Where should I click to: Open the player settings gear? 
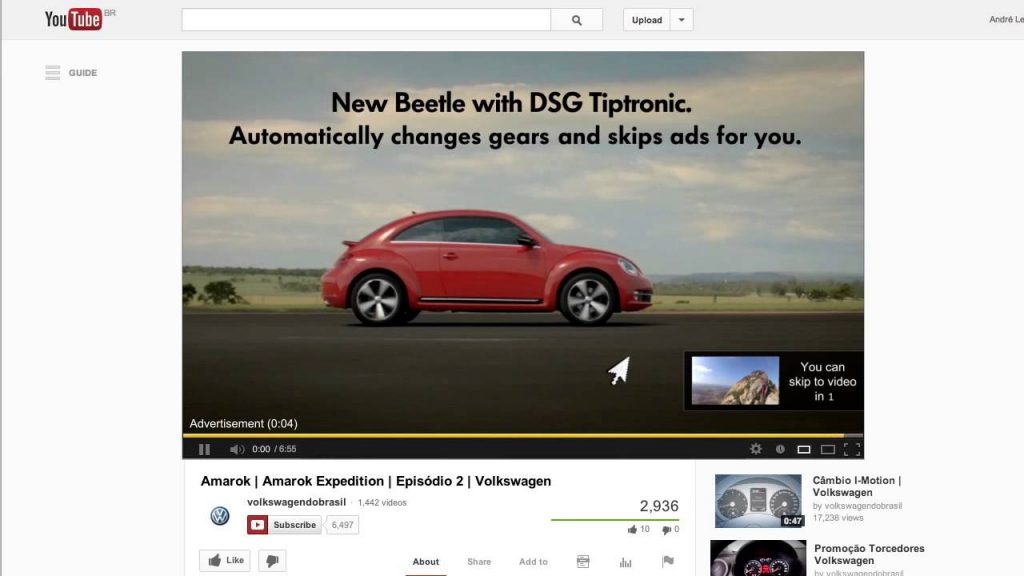[757, 449]
